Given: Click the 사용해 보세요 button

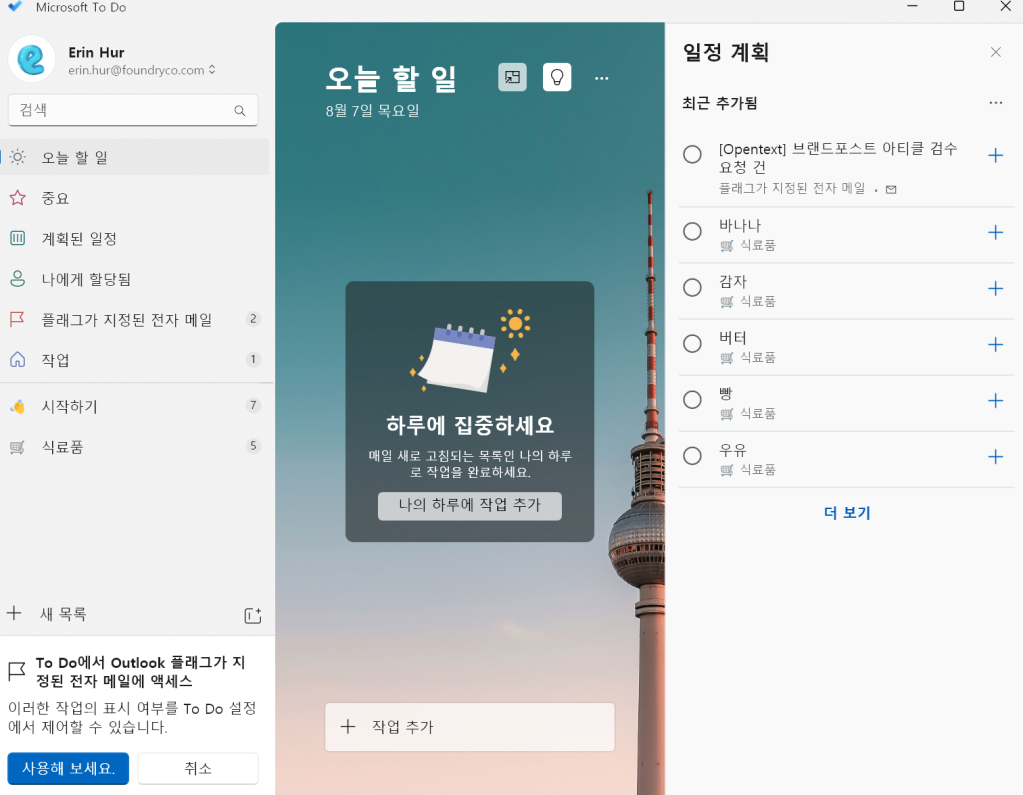Looking at the screenshot, I should pos(68,768).
